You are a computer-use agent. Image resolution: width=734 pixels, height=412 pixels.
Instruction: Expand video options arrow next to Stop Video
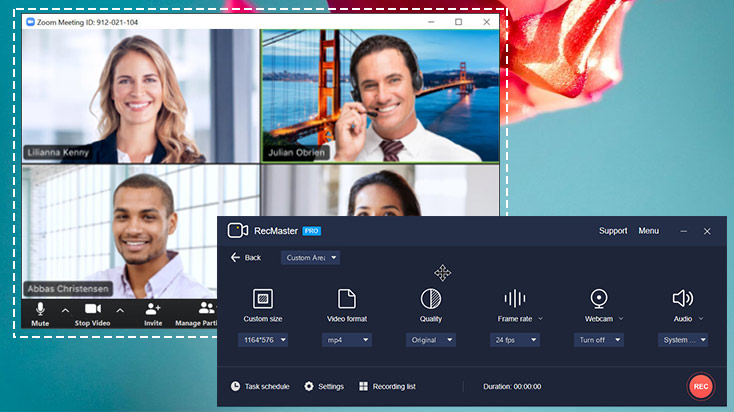tap(120, 310)
